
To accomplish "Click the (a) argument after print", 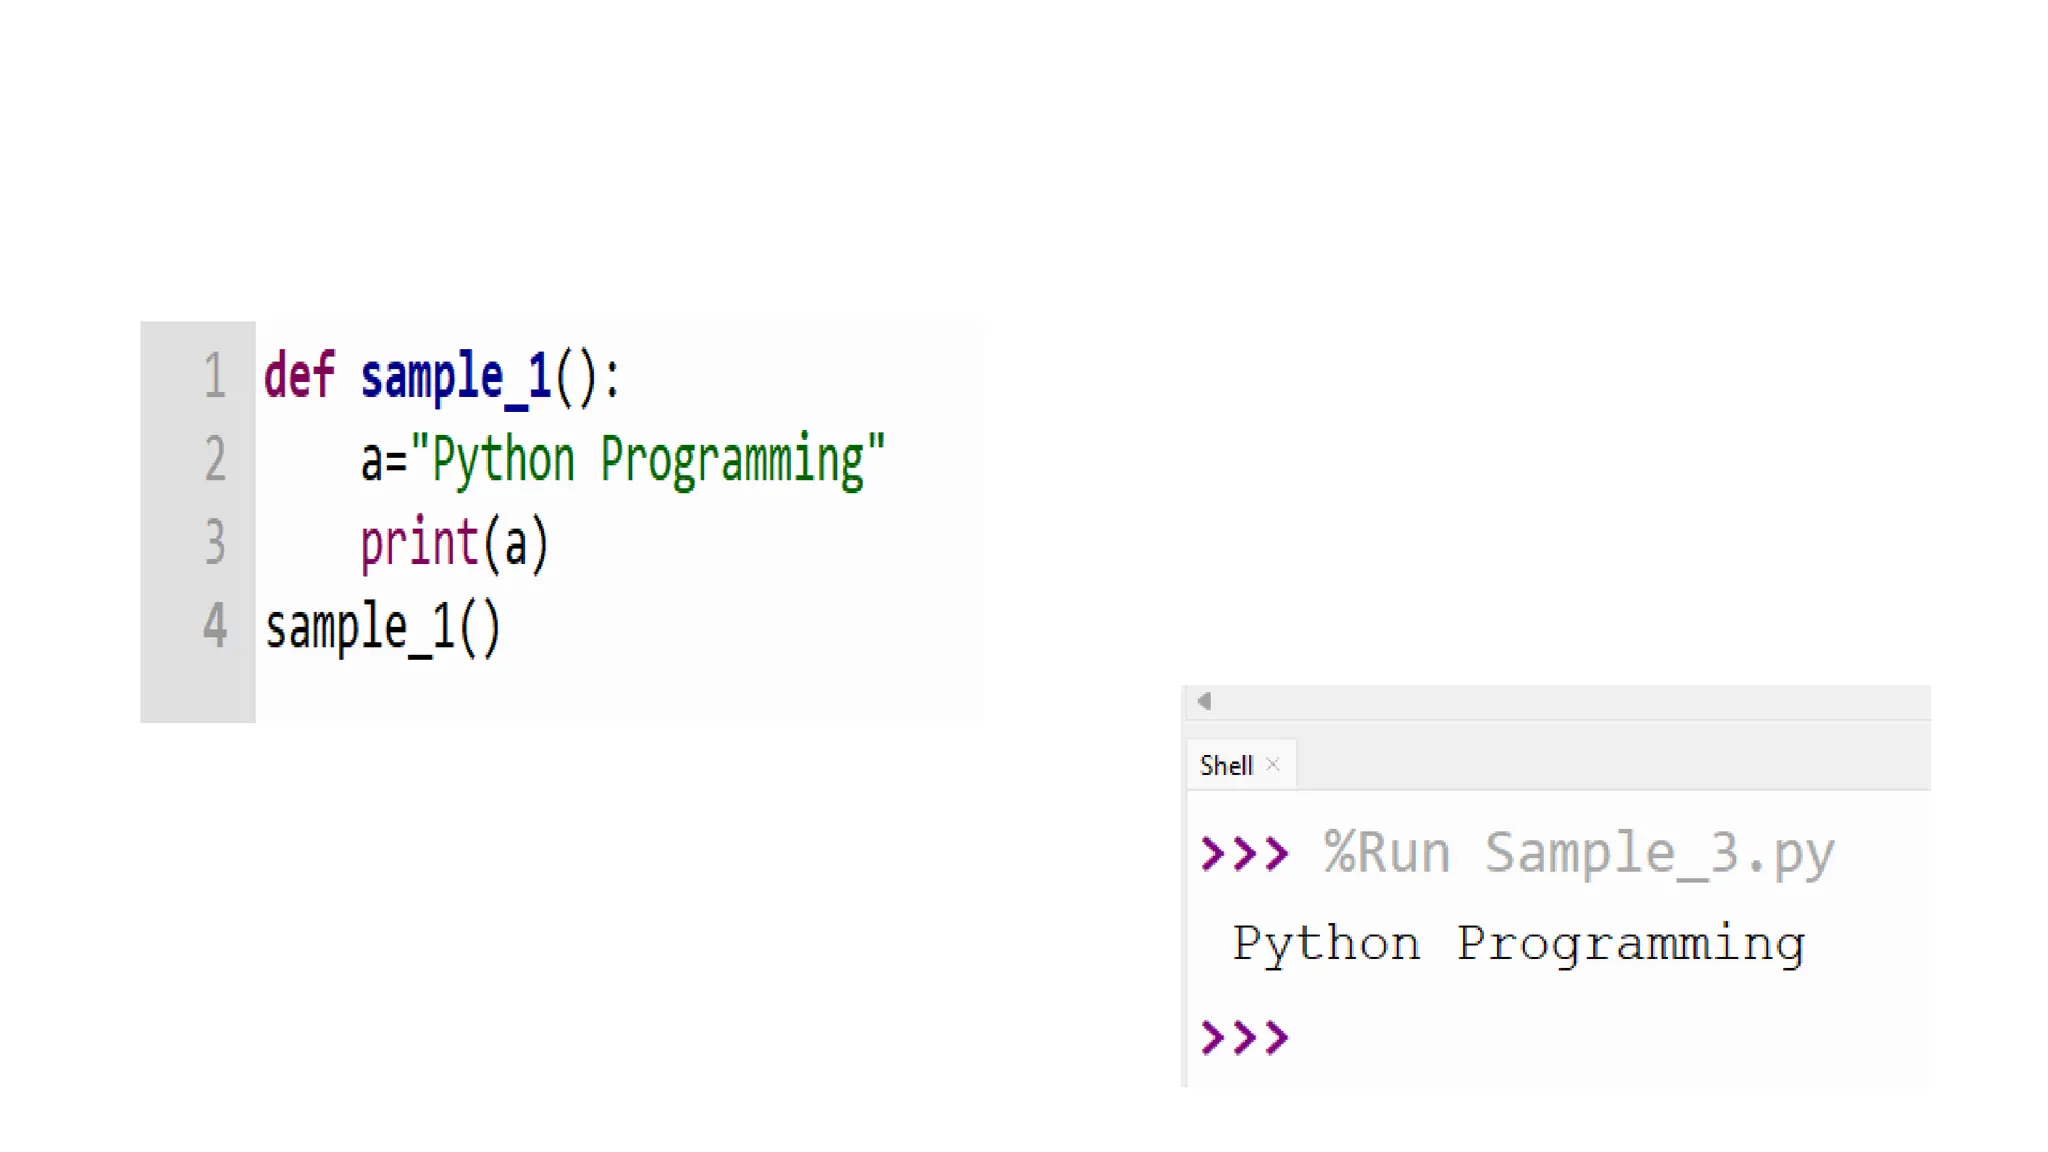I will [516, 545].
